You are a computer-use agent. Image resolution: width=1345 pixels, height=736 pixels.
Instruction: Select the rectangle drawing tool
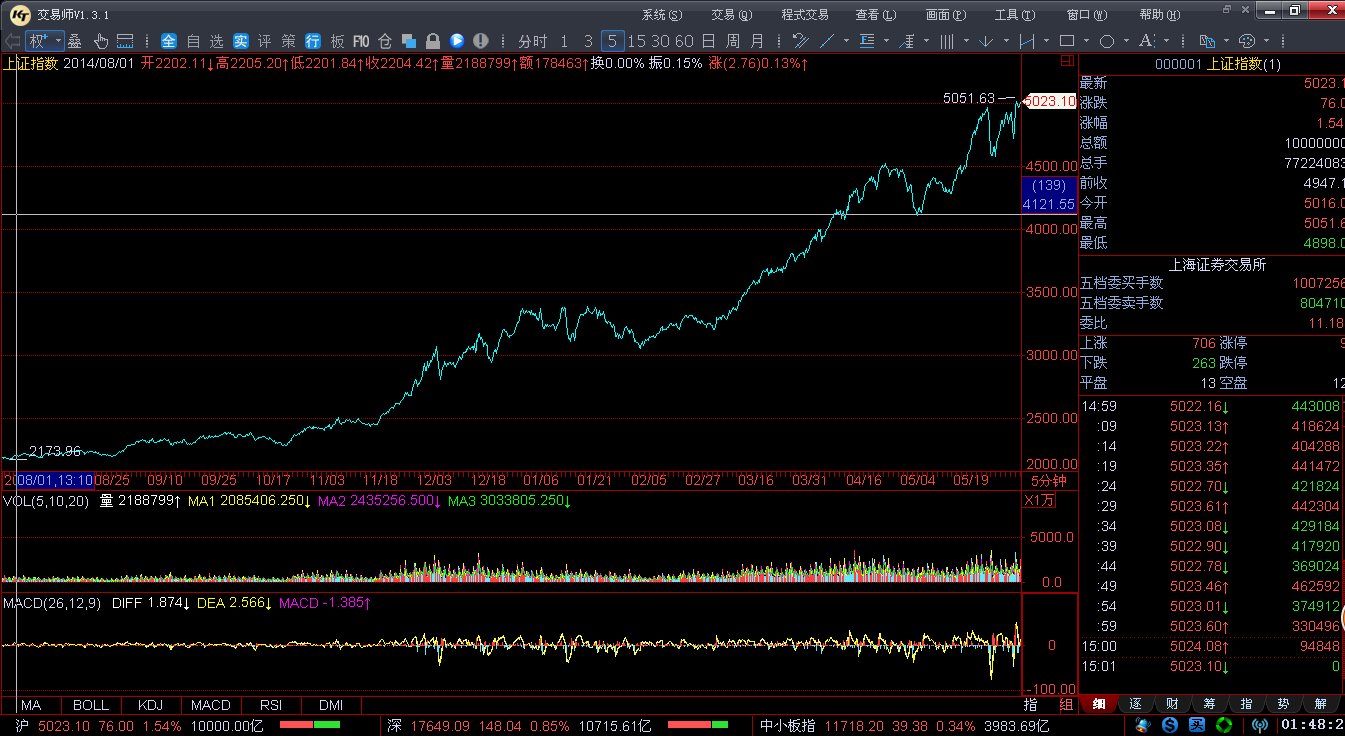1066,41
